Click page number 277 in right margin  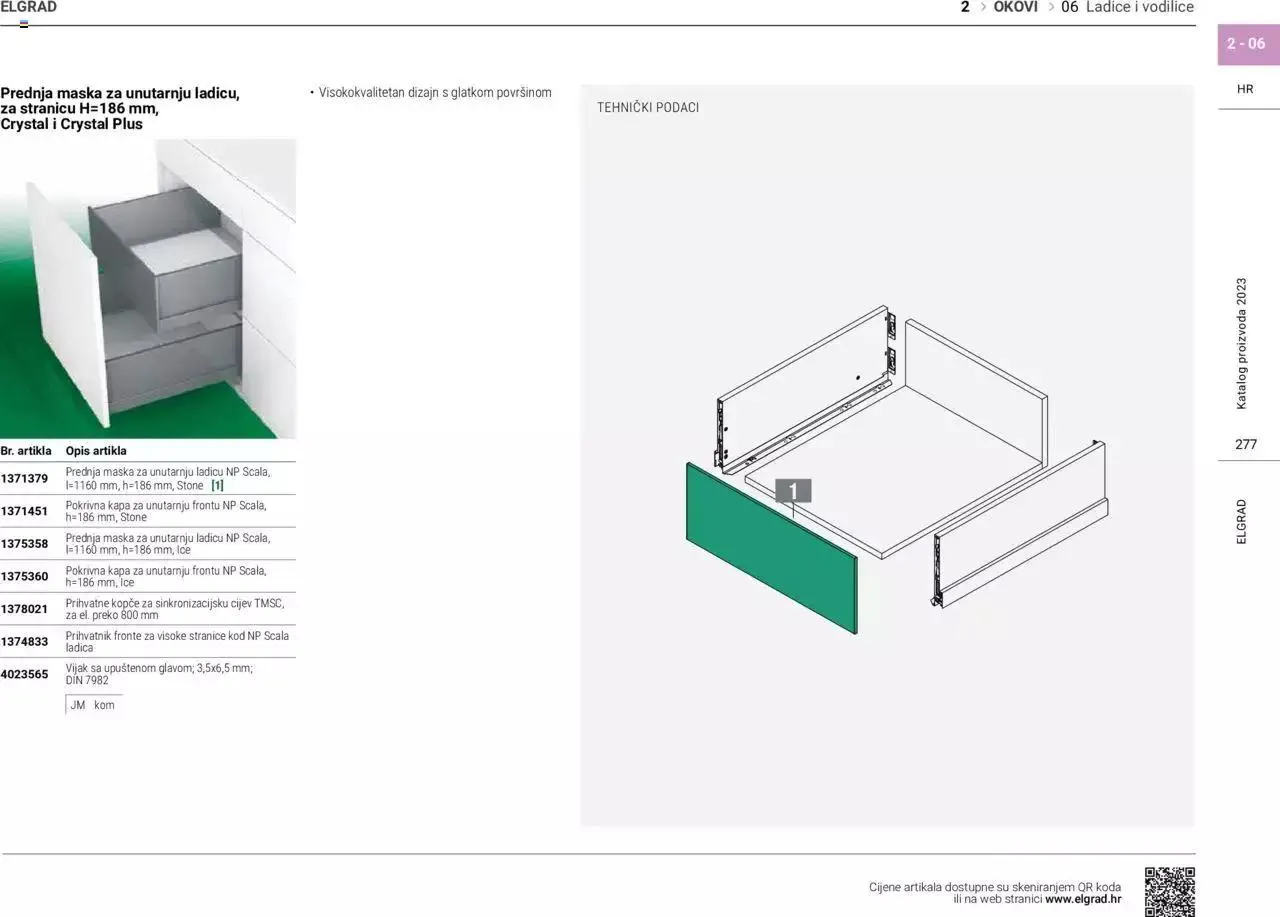tap(1245, 443)
